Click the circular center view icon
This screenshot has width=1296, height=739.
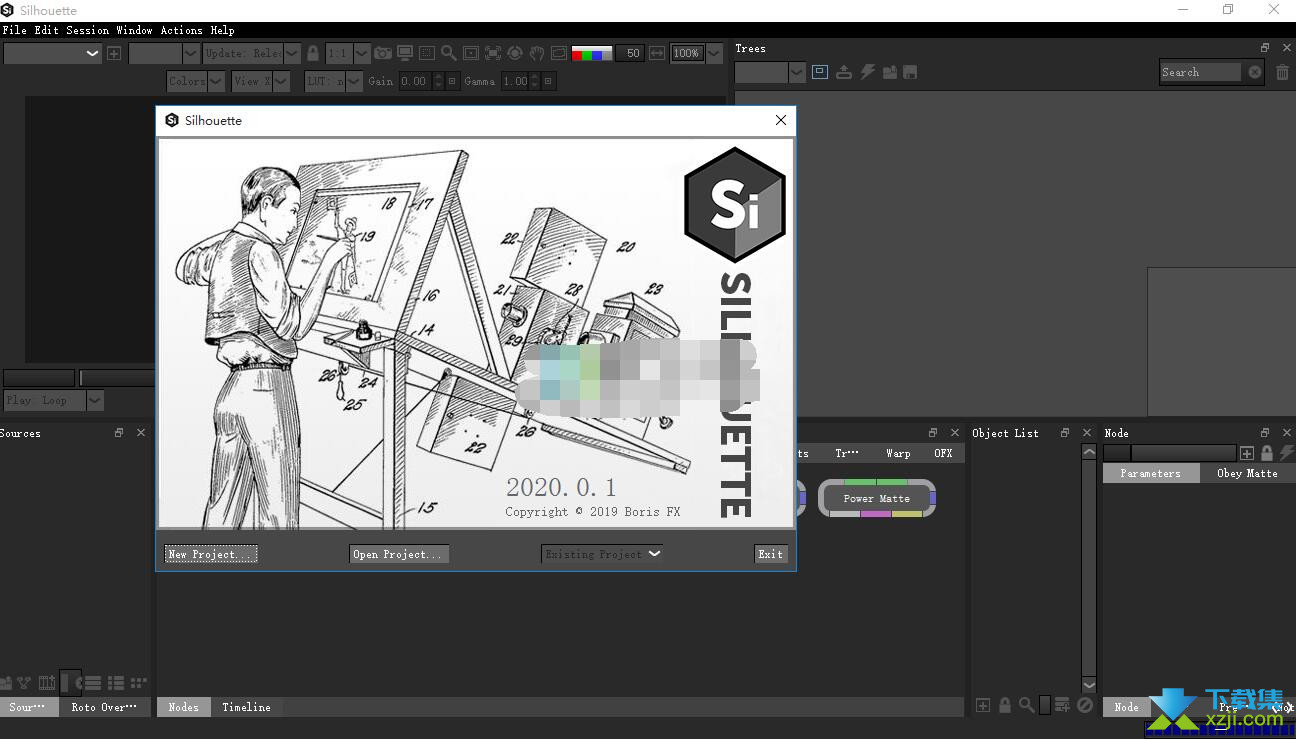[x=515, y=53]
